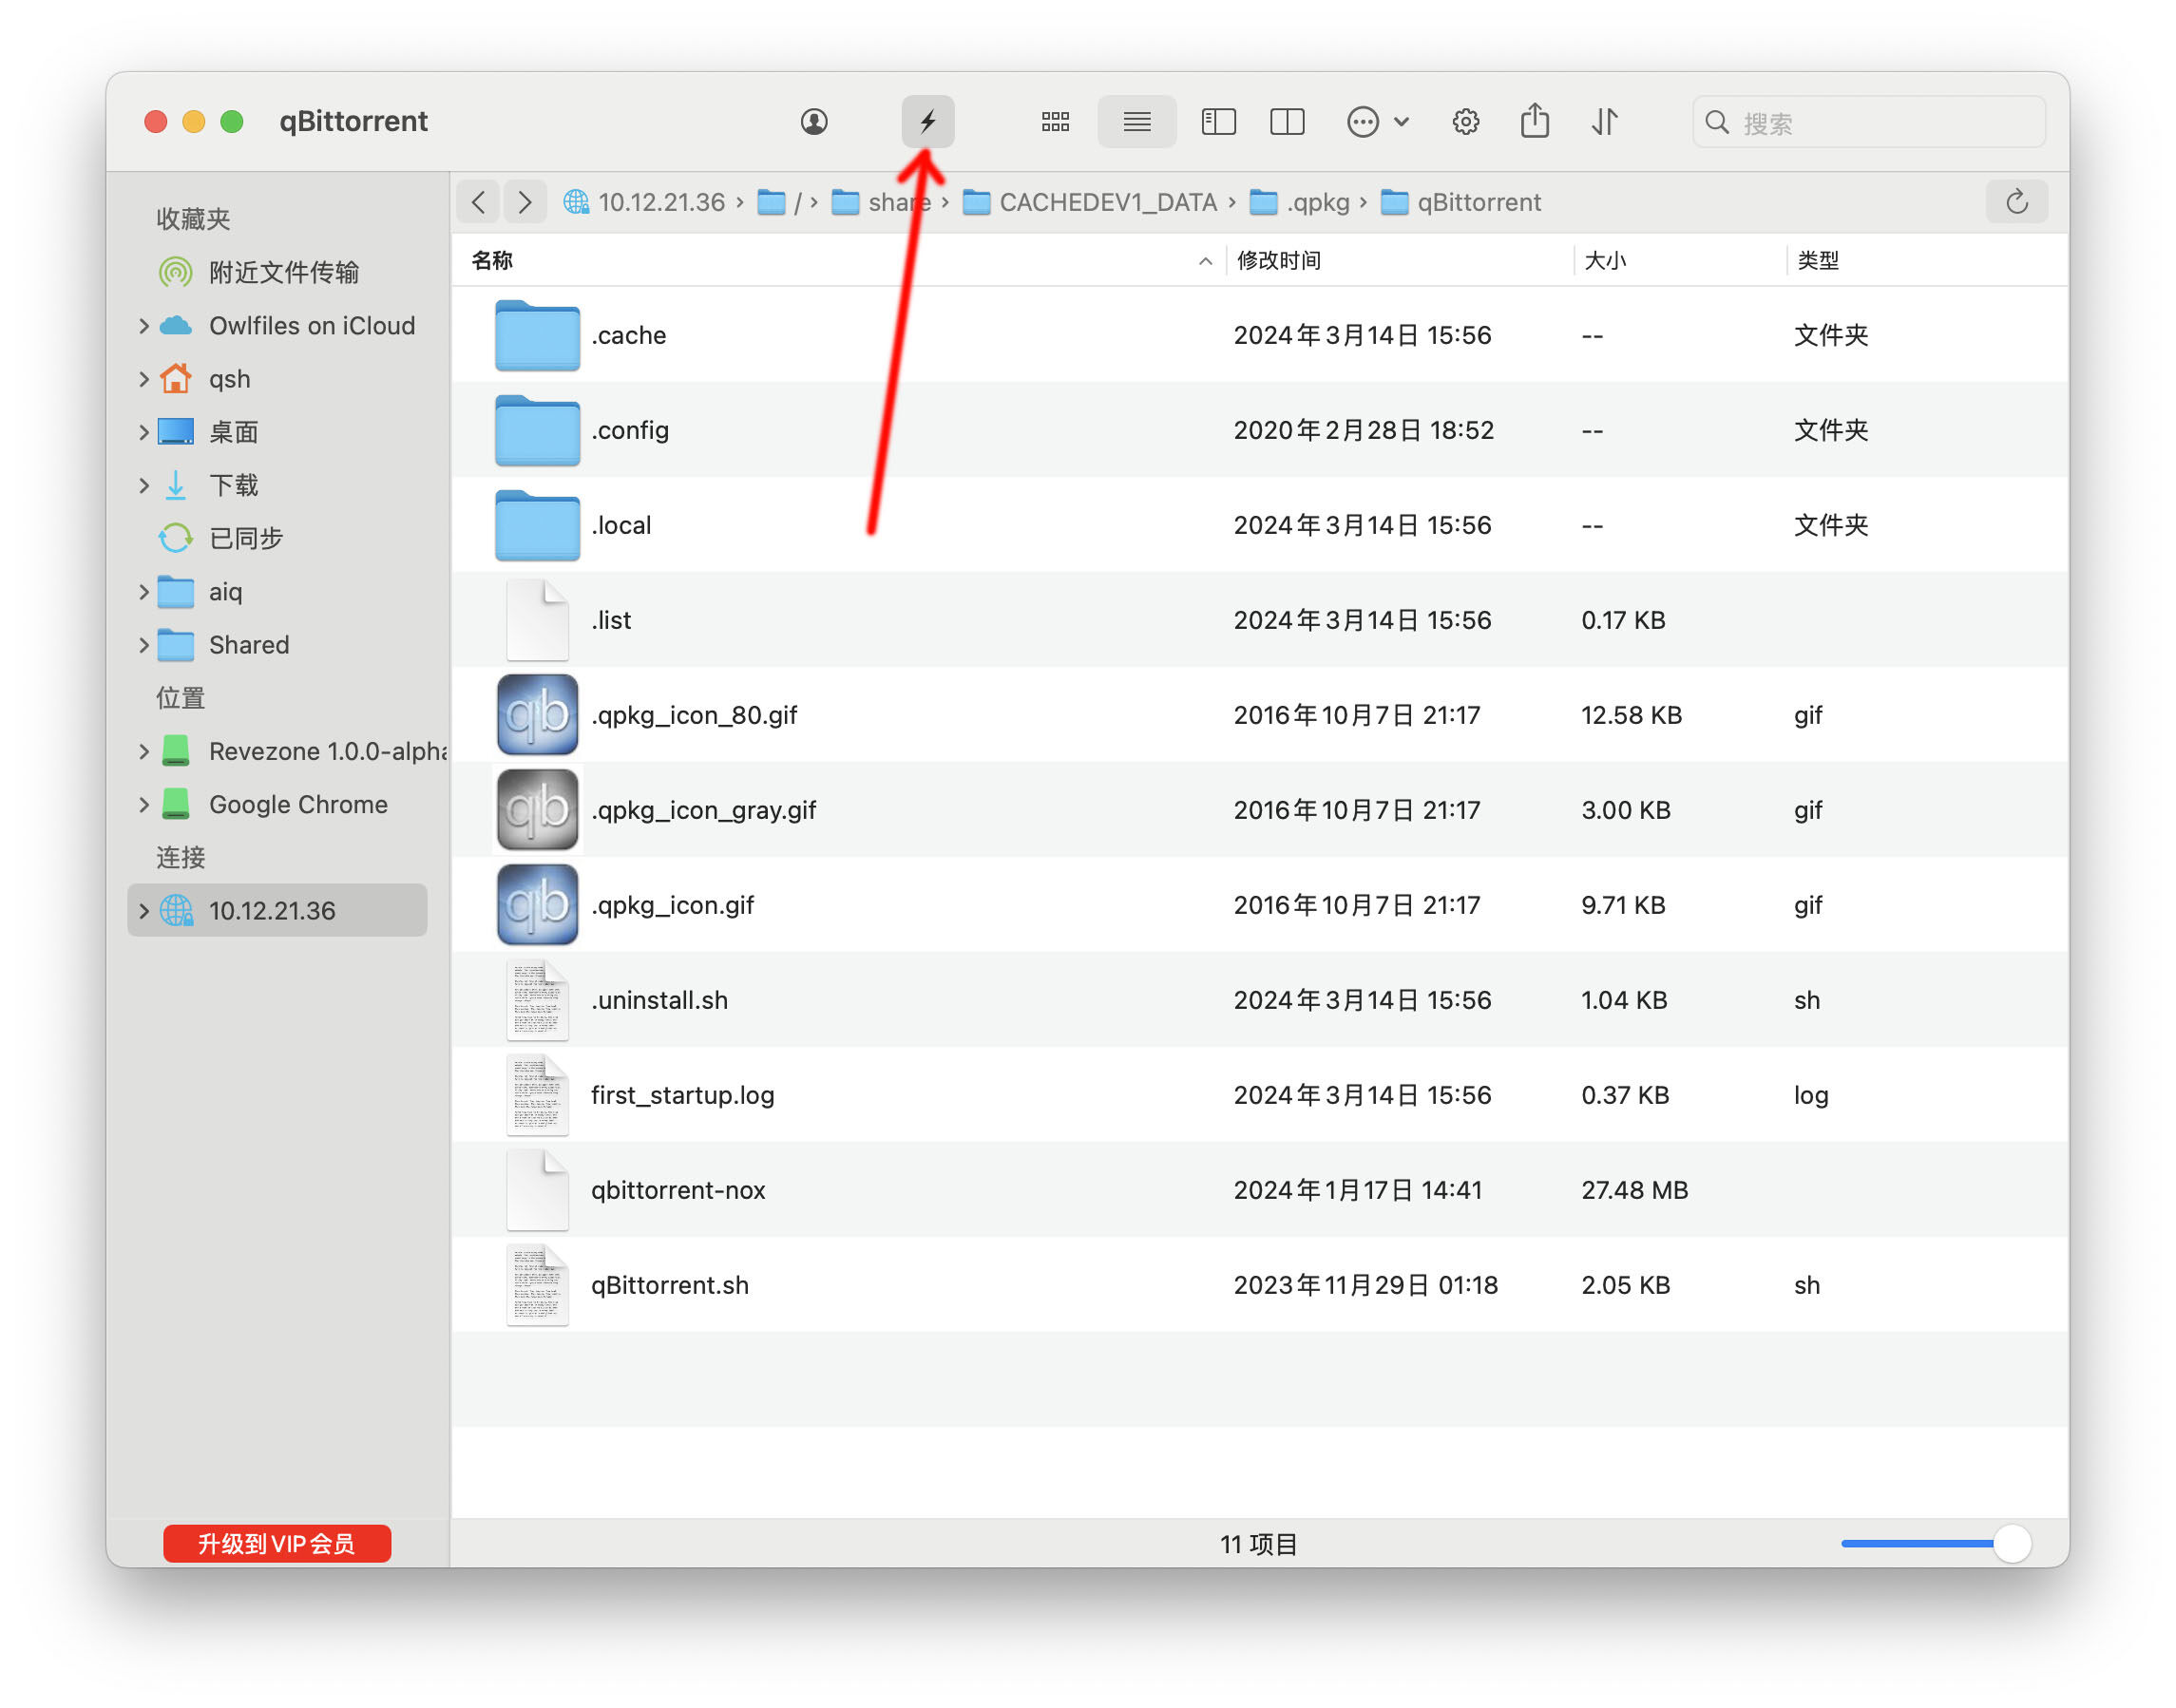Select the .config folder icon
This screenshot has width=2176, height=1708.
click(x=537, y=430)
